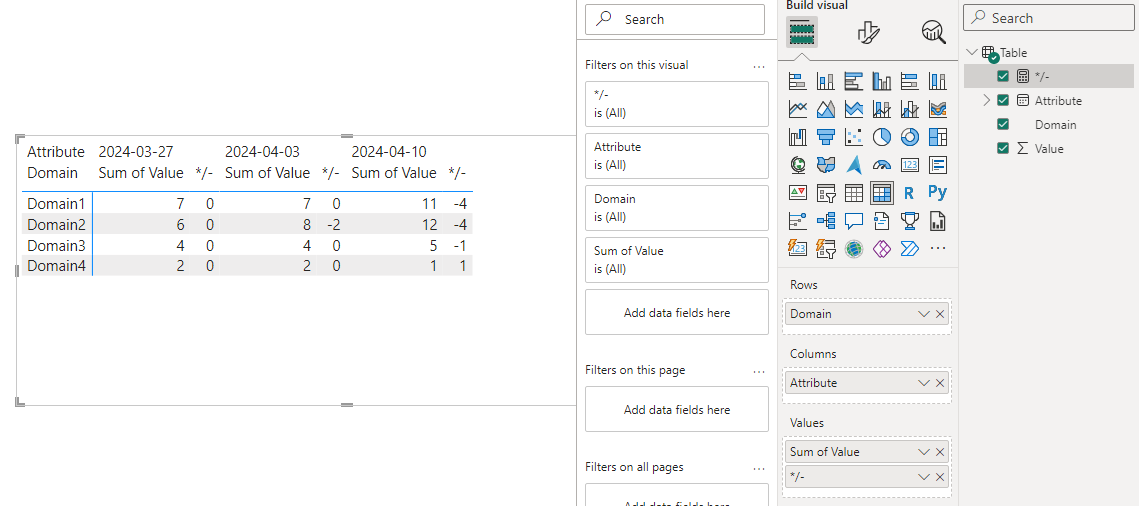The height and width of the screenshot is (506, 1139).
Task: Pick the treemap visual
Action: (x=938, y=136)
